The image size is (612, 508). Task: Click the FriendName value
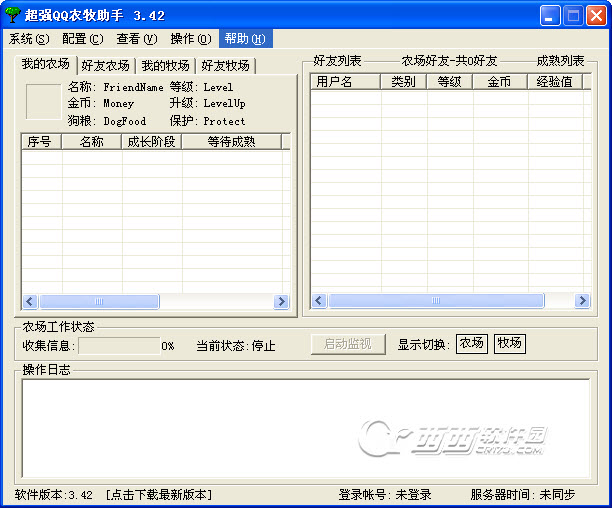click(x=133, y=87)
